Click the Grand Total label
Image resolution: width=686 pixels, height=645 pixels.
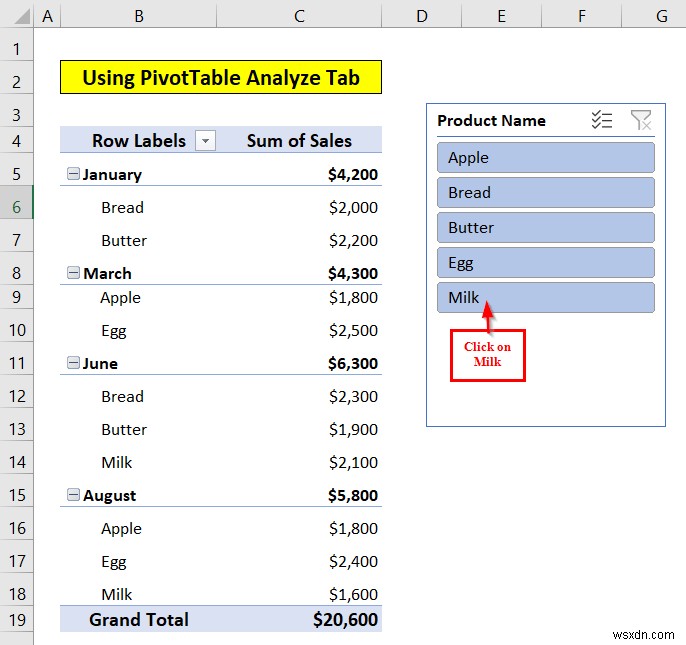coord(139,620)
